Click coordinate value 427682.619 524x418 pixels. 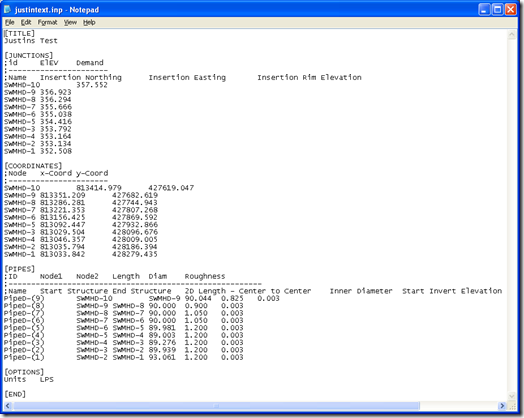point(135,195)
